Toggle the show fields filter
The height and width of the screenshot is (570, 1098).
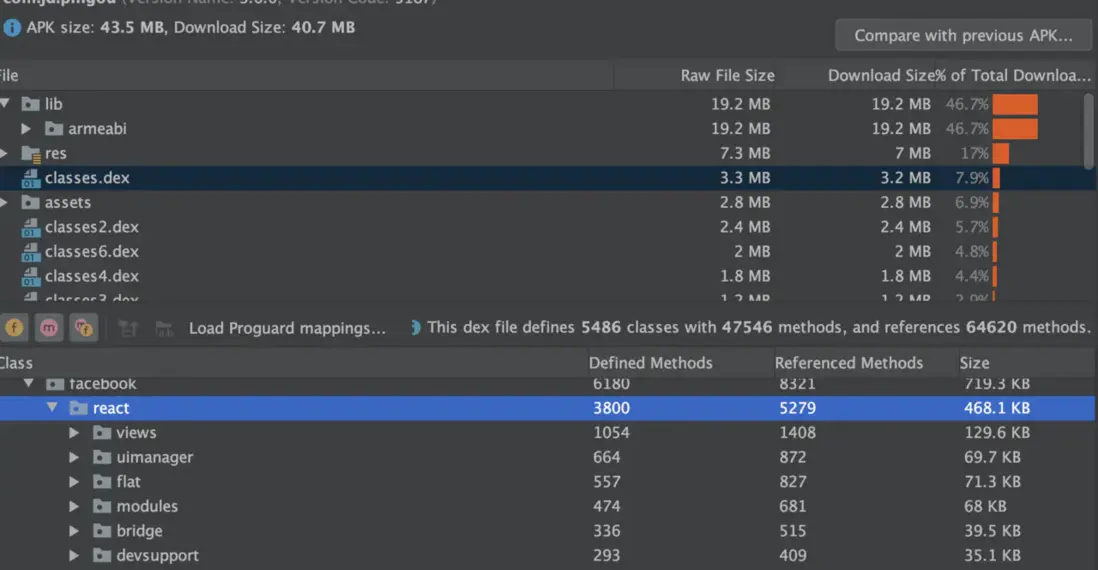pyautogui.click(x=15, y=327)
